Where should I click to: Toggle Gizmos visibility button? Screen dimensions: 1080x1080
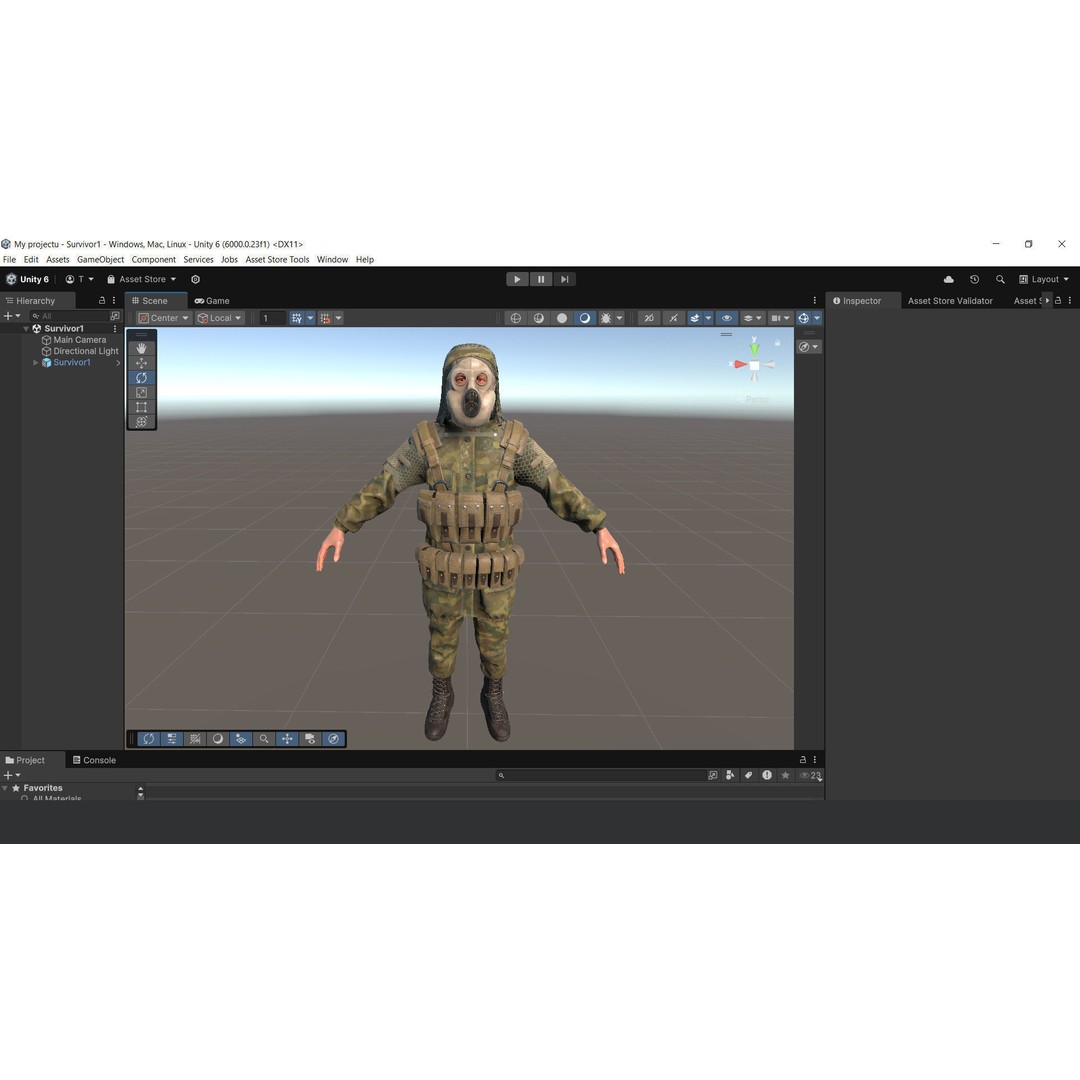tap(803, 318)
